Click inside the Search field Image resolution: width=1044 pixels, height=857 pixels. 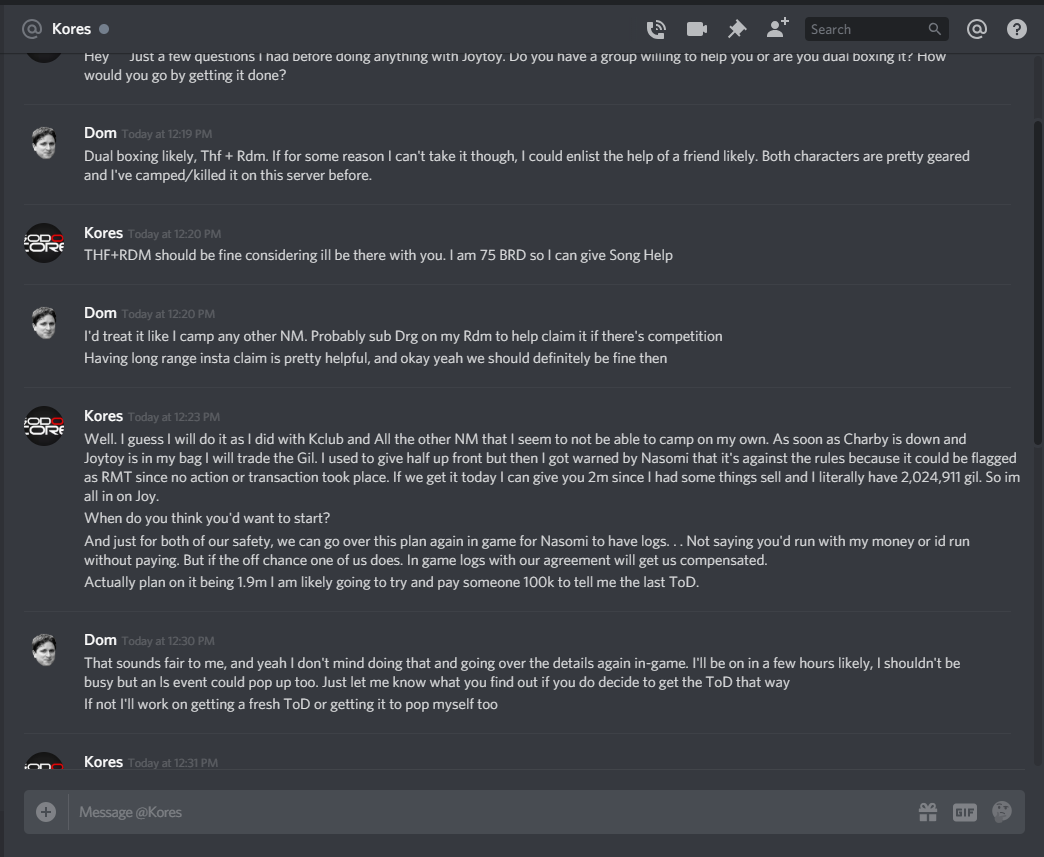[x=867, y=29]
